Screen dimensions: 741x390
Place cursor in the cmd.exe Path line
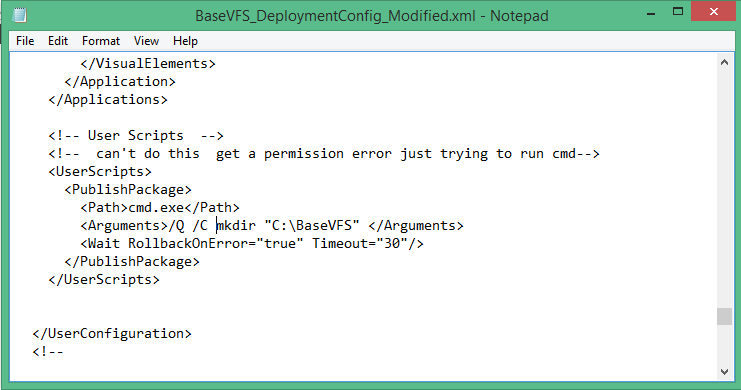tap(160, 208)
